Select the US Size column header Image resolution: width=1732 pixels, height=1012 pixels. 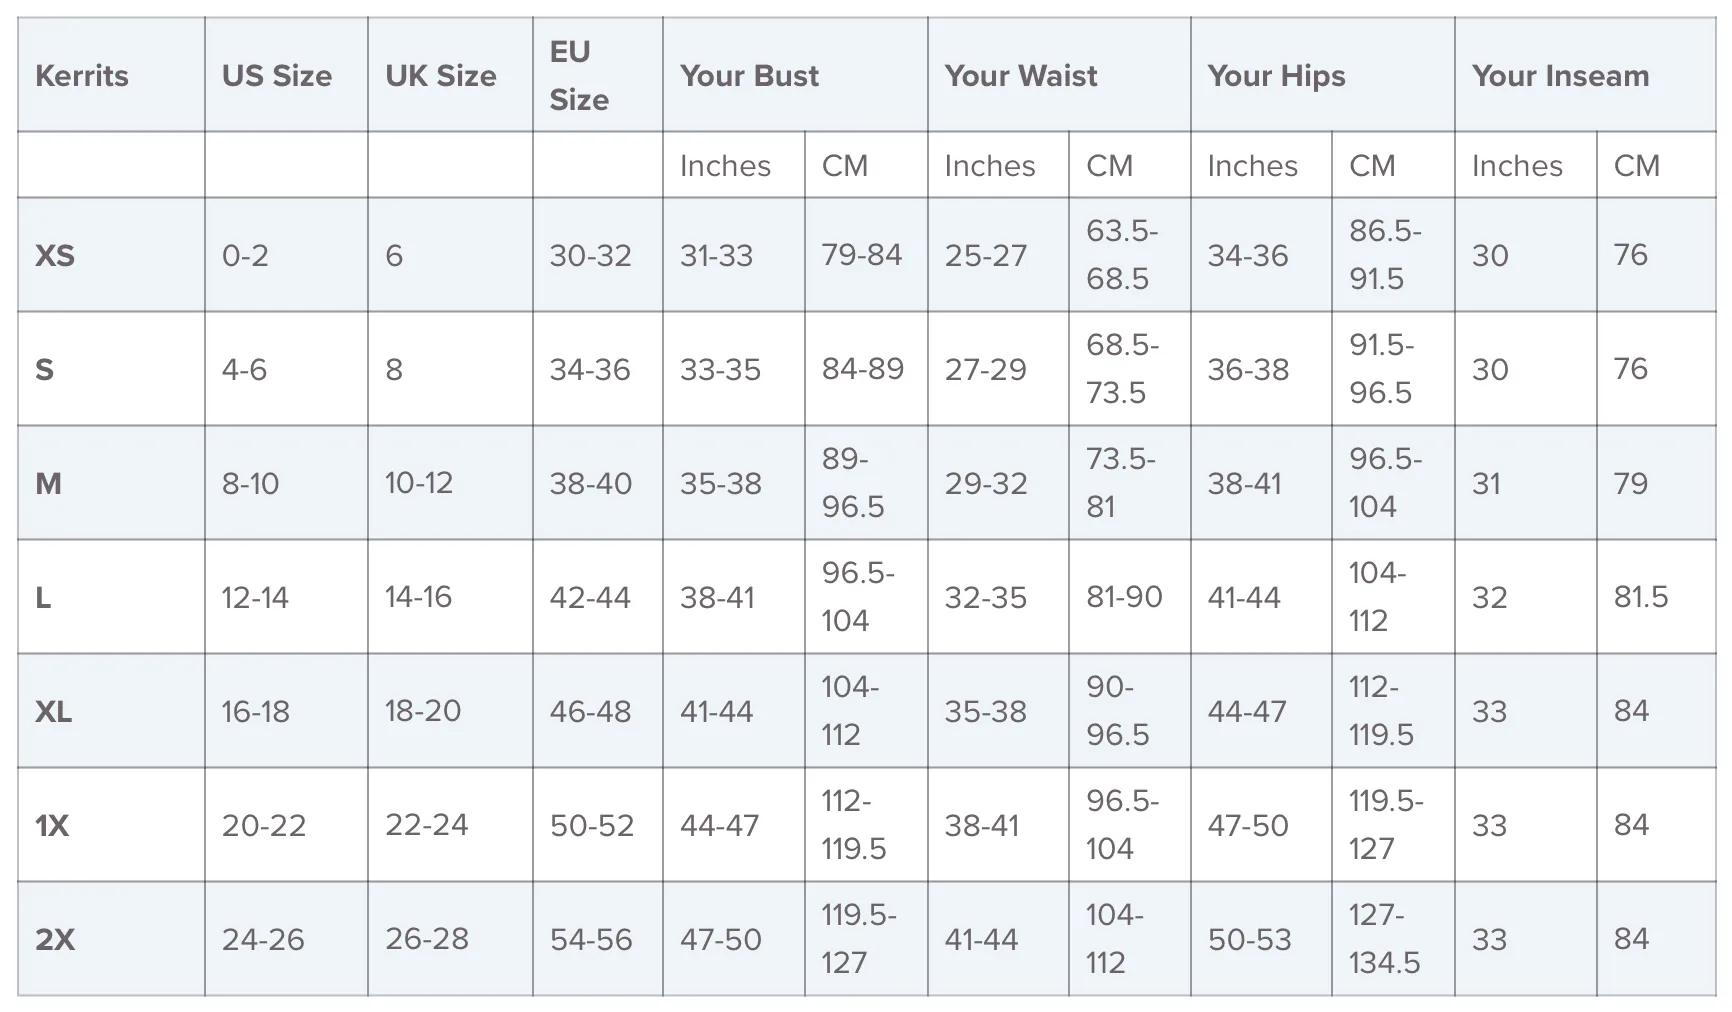point(286,75)
